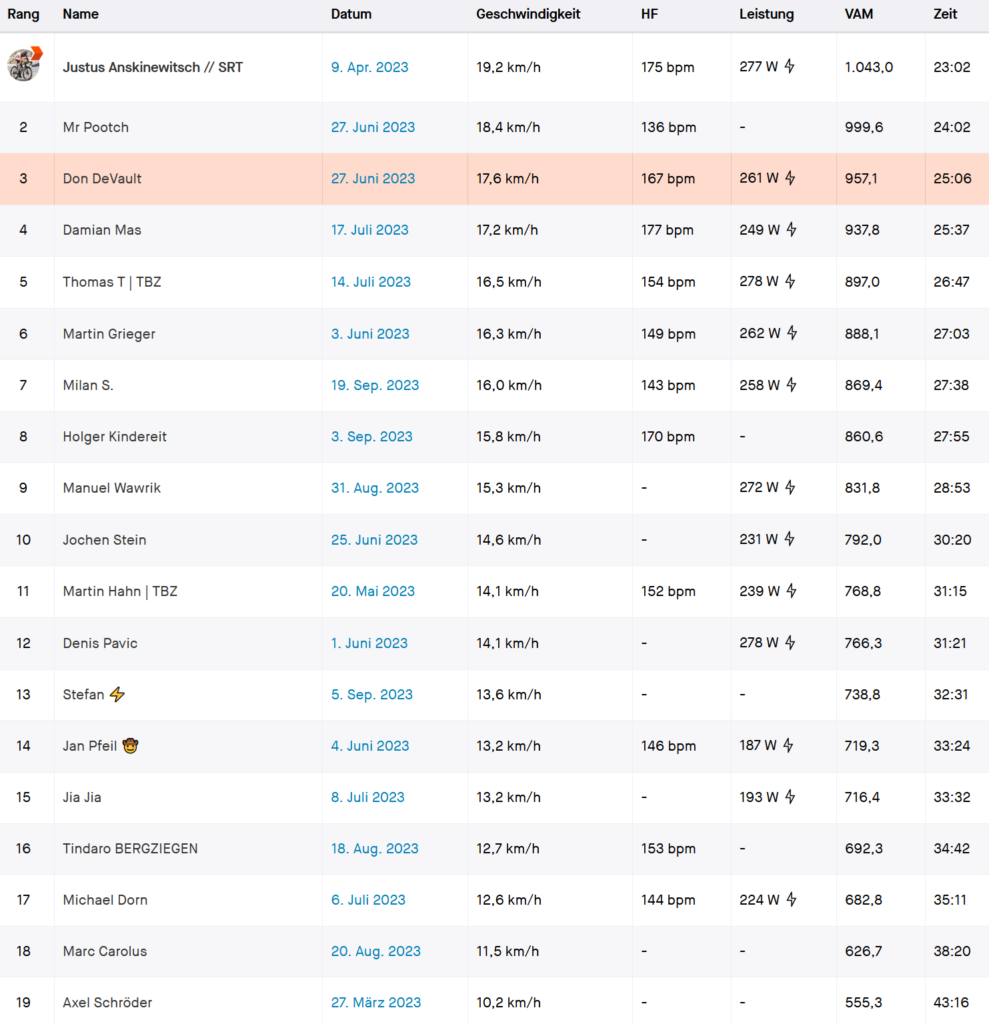Open the 20. Mai 2023 activity link
The height and width of the screenshot is (1024, 989).
point(372,591)
